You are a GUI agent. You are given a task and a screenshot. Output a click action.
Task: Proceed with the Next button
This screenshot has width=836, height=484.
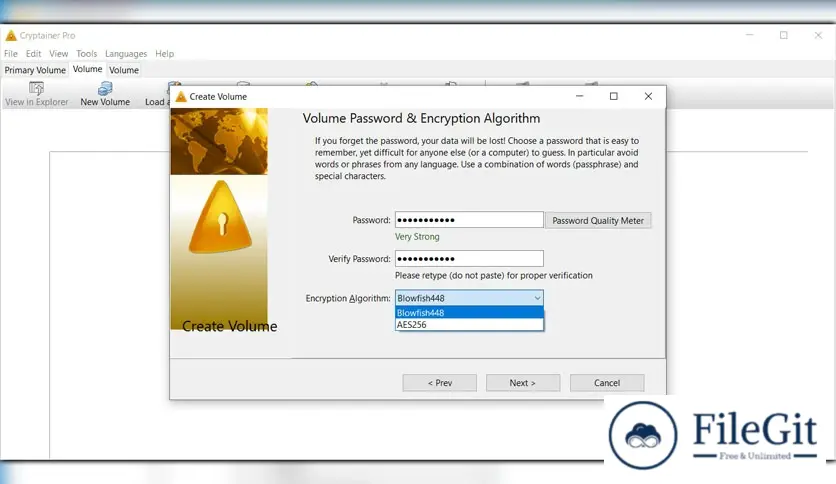(522, 383)
